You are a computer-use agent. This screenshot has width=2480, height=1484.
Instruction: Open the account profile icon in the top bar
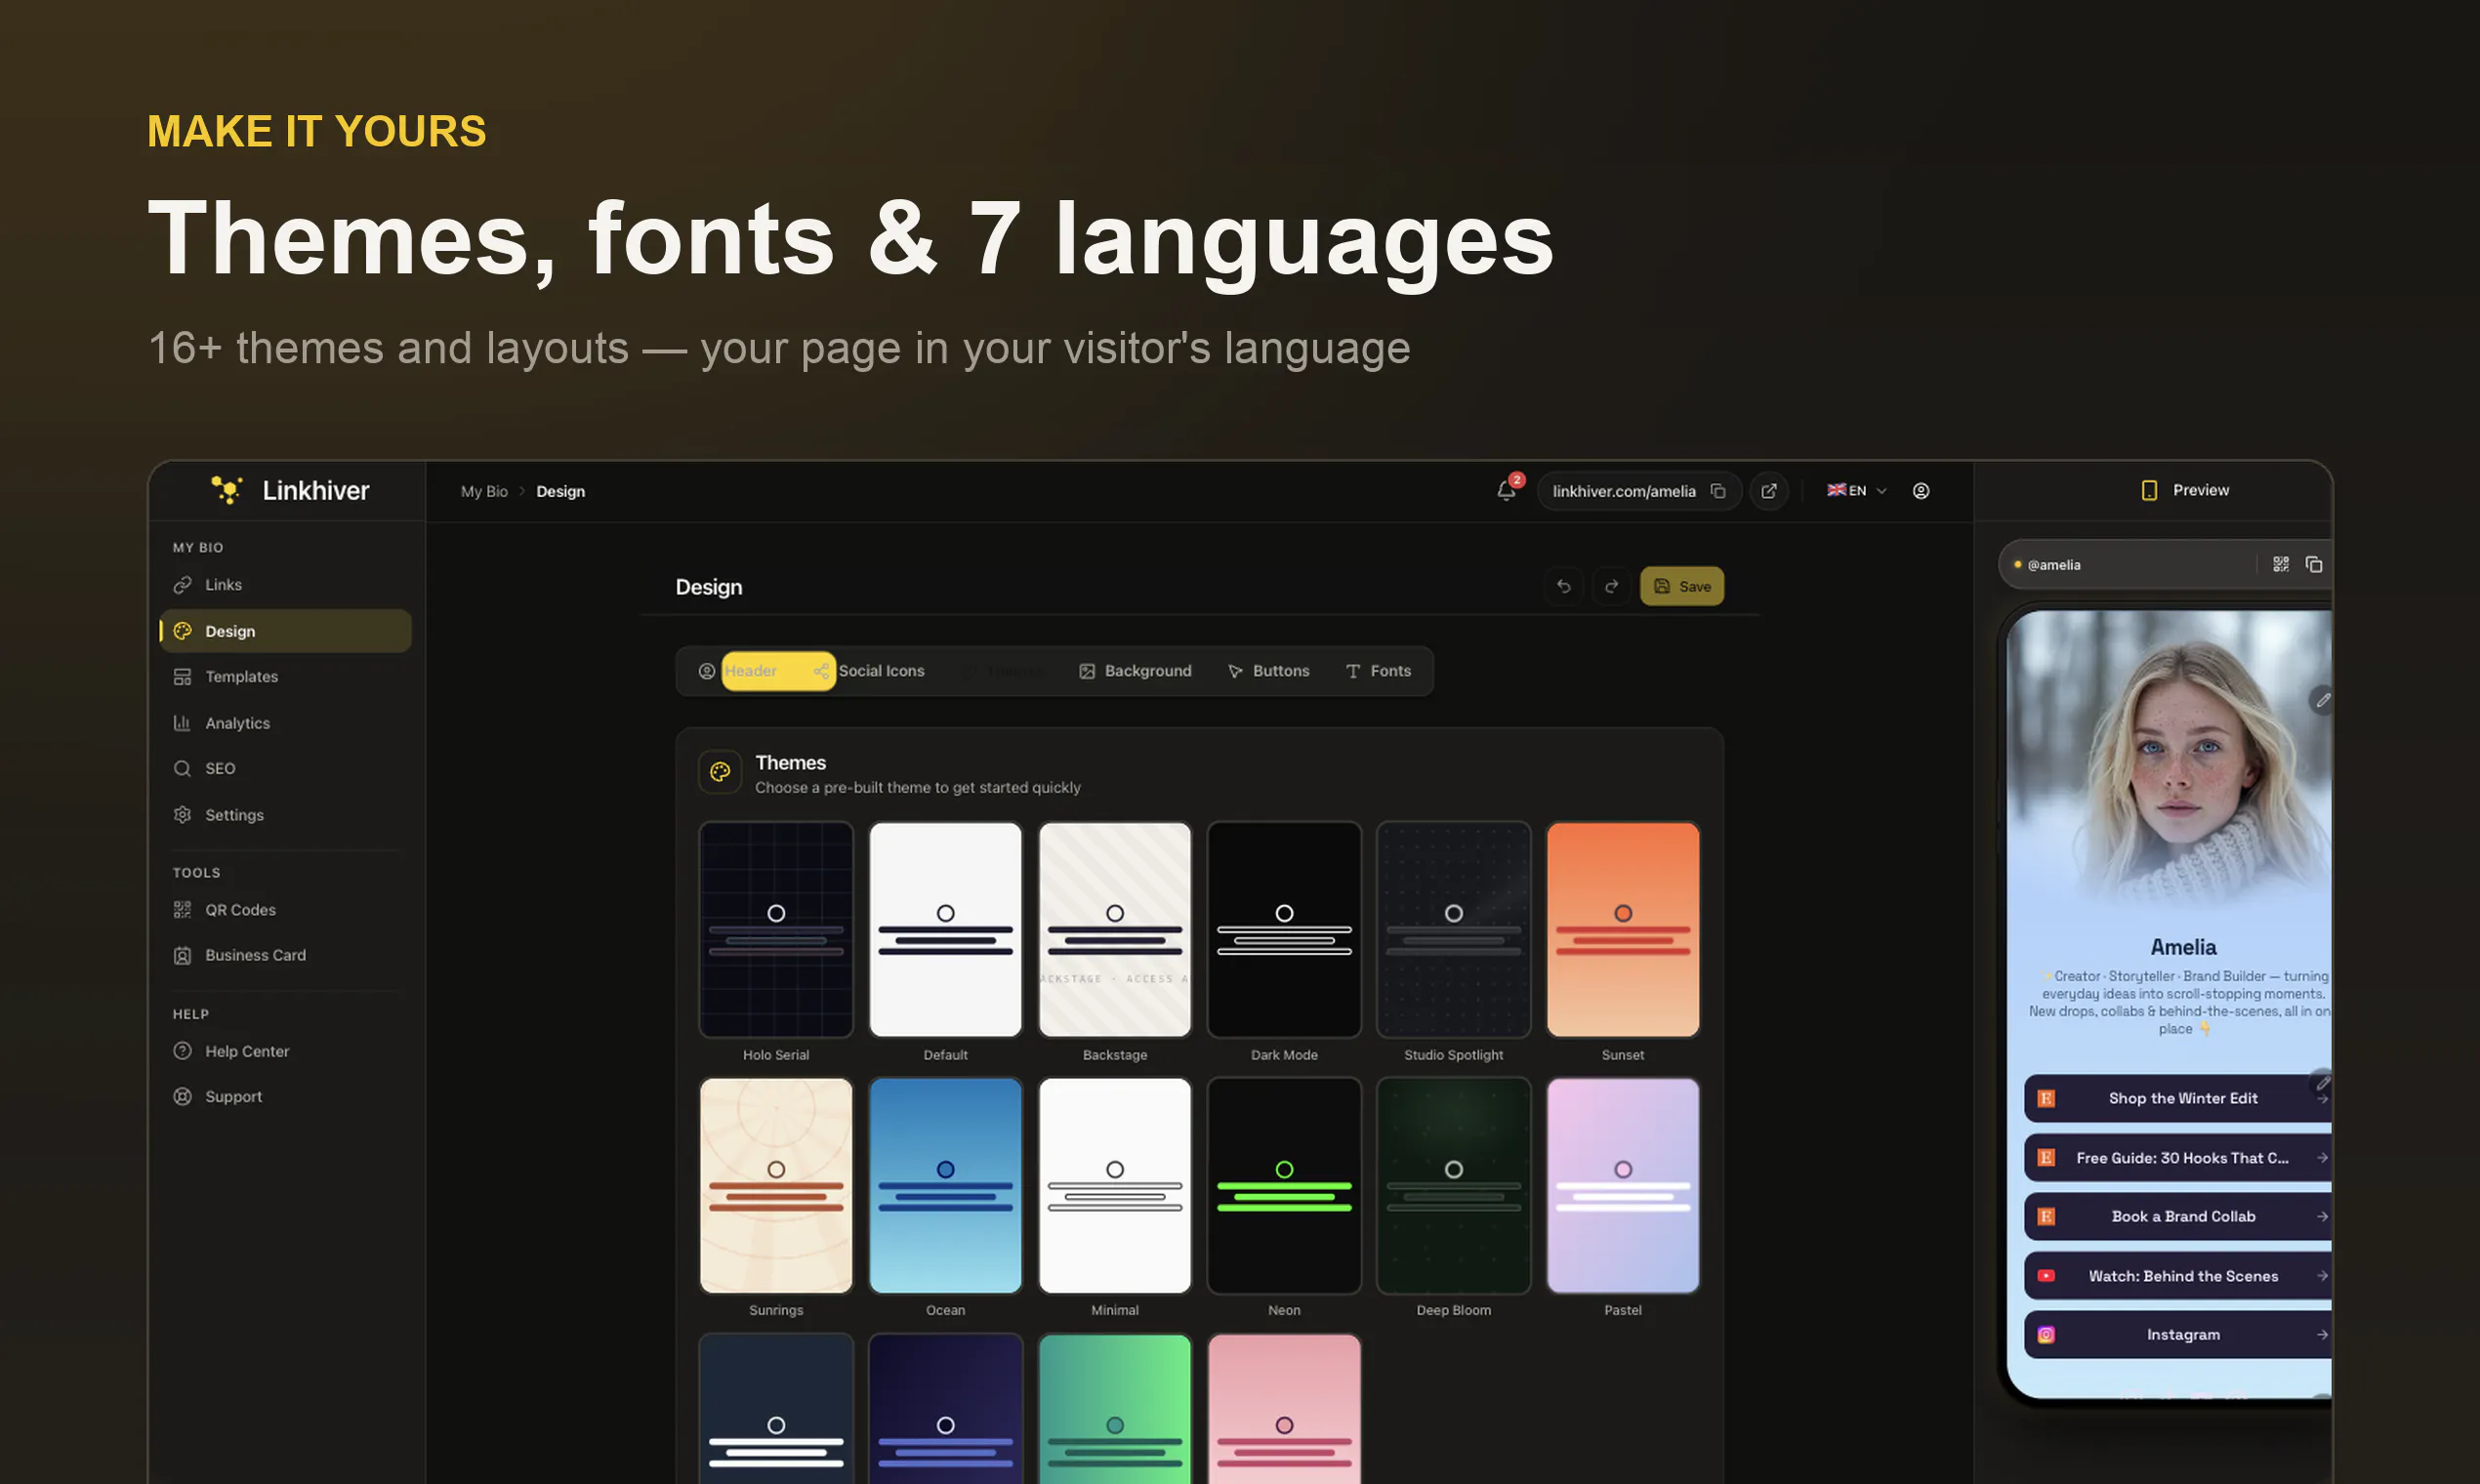click(x=1921, y=491)
